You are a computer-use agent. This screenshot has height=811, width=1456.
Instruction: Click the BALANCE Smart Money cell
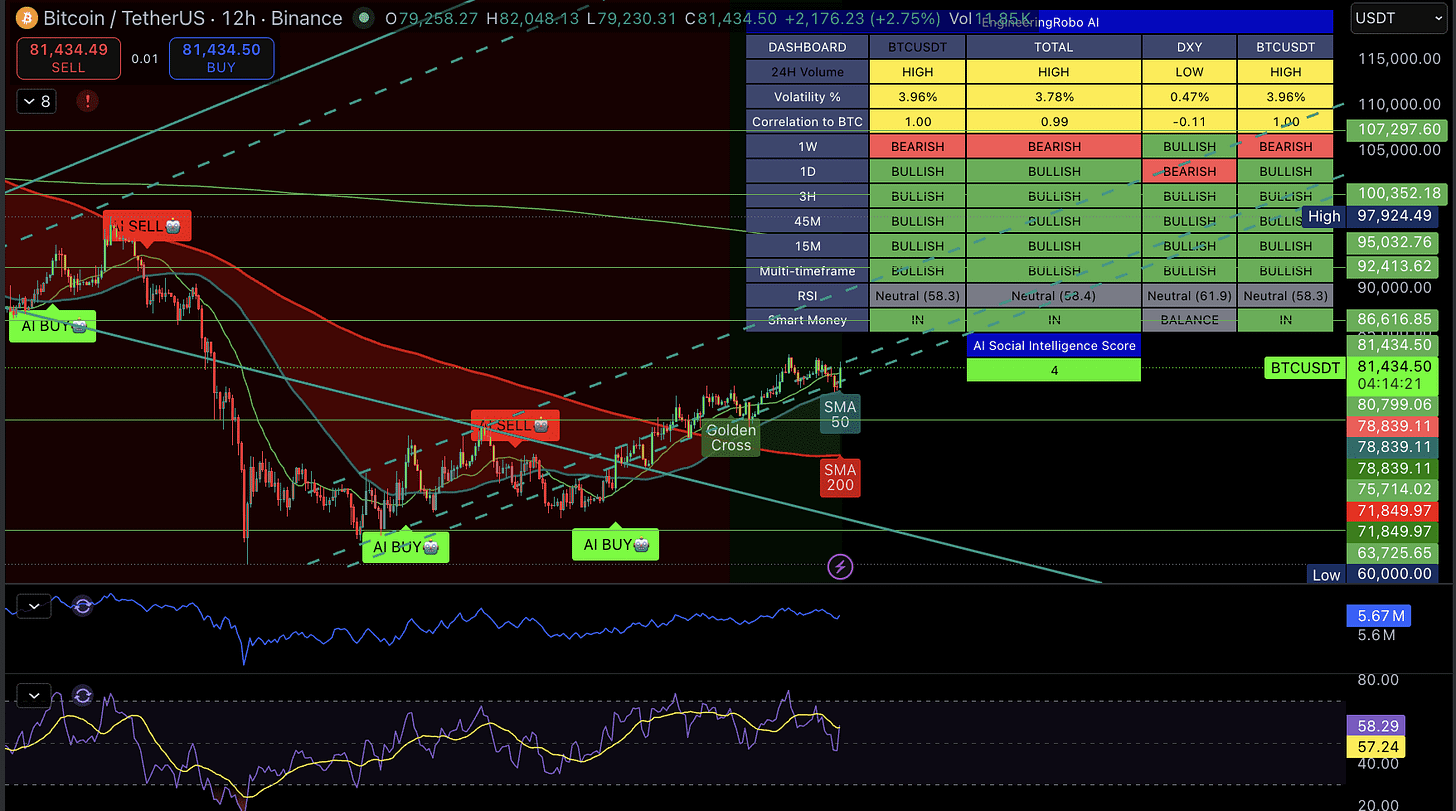tap(1189, 320)
